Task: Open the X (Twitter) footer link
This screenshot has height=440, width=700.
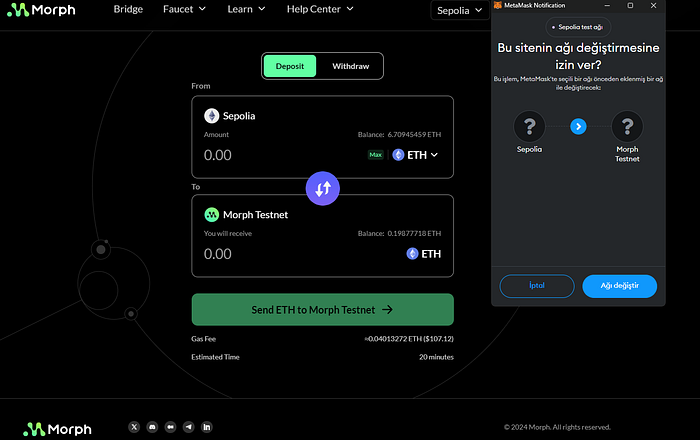Action: pyautogui.click(x=134, y=427)
